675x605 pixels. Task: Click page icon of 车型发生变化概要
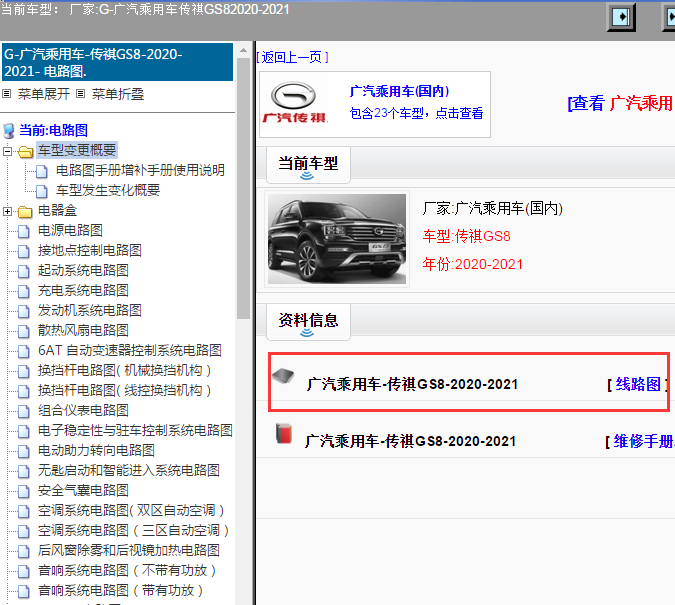click(x=42, y=191)
